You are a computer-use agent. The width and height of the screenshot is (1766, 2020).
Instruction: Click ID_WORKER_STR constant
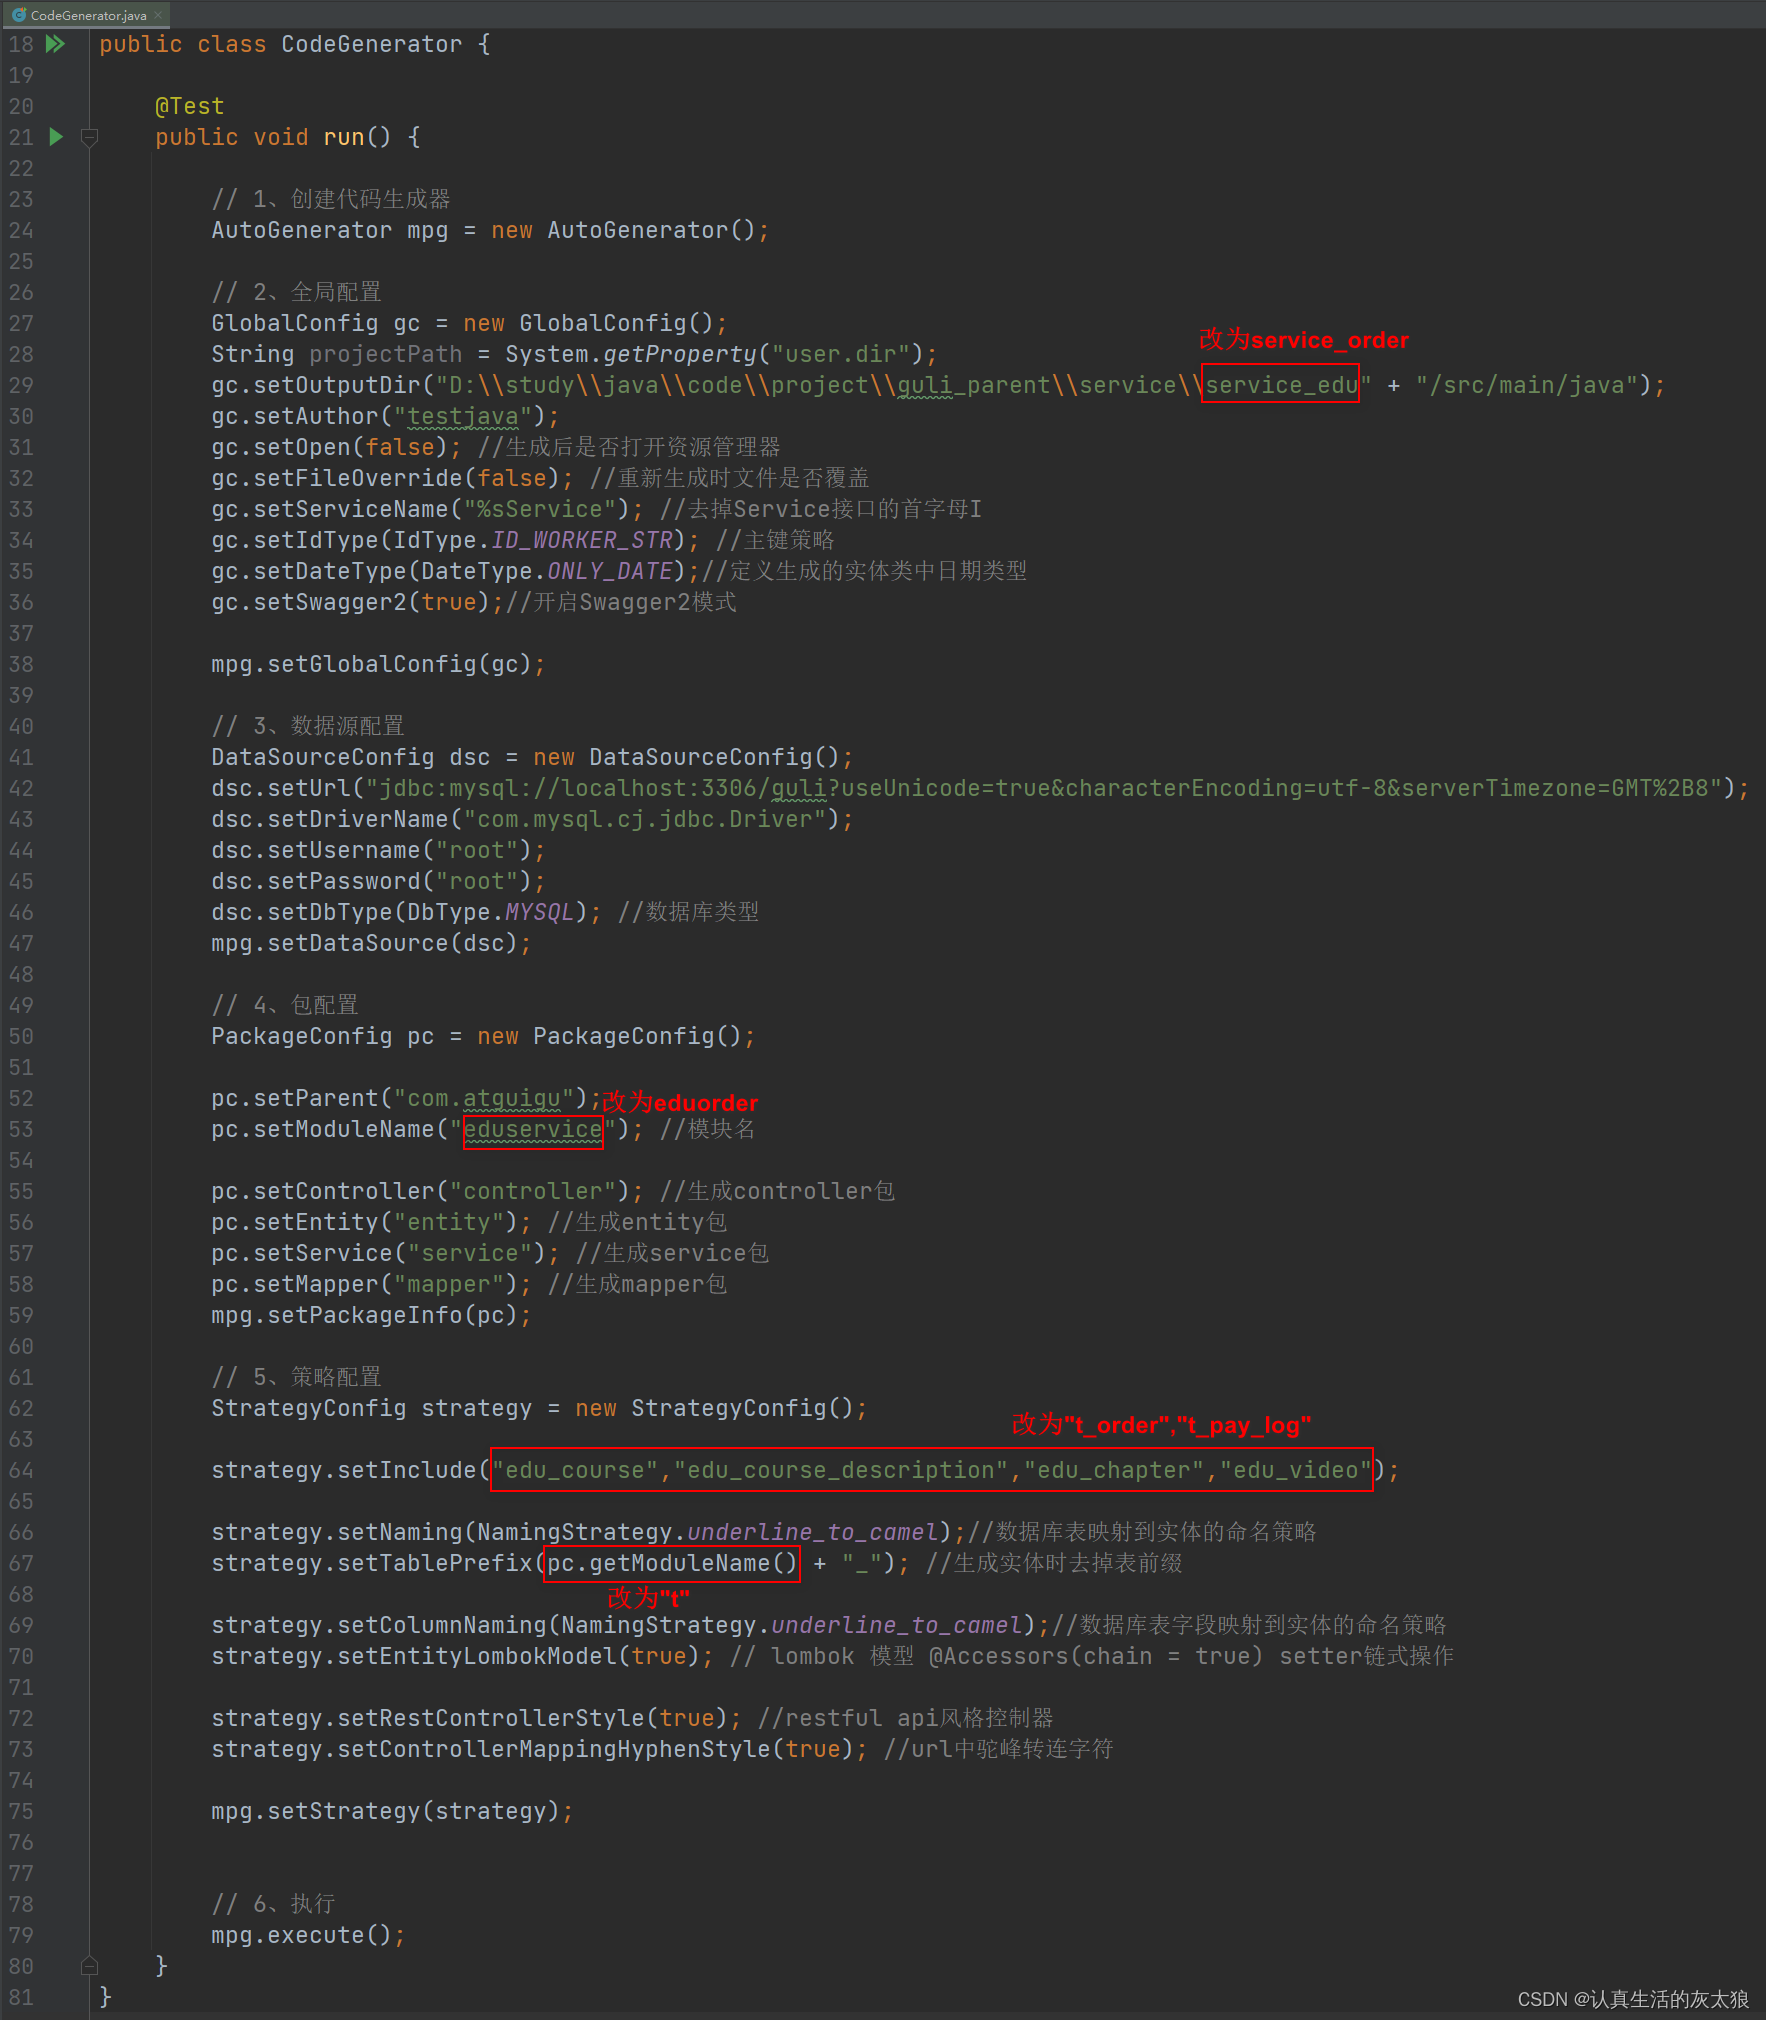coord(582,540)
